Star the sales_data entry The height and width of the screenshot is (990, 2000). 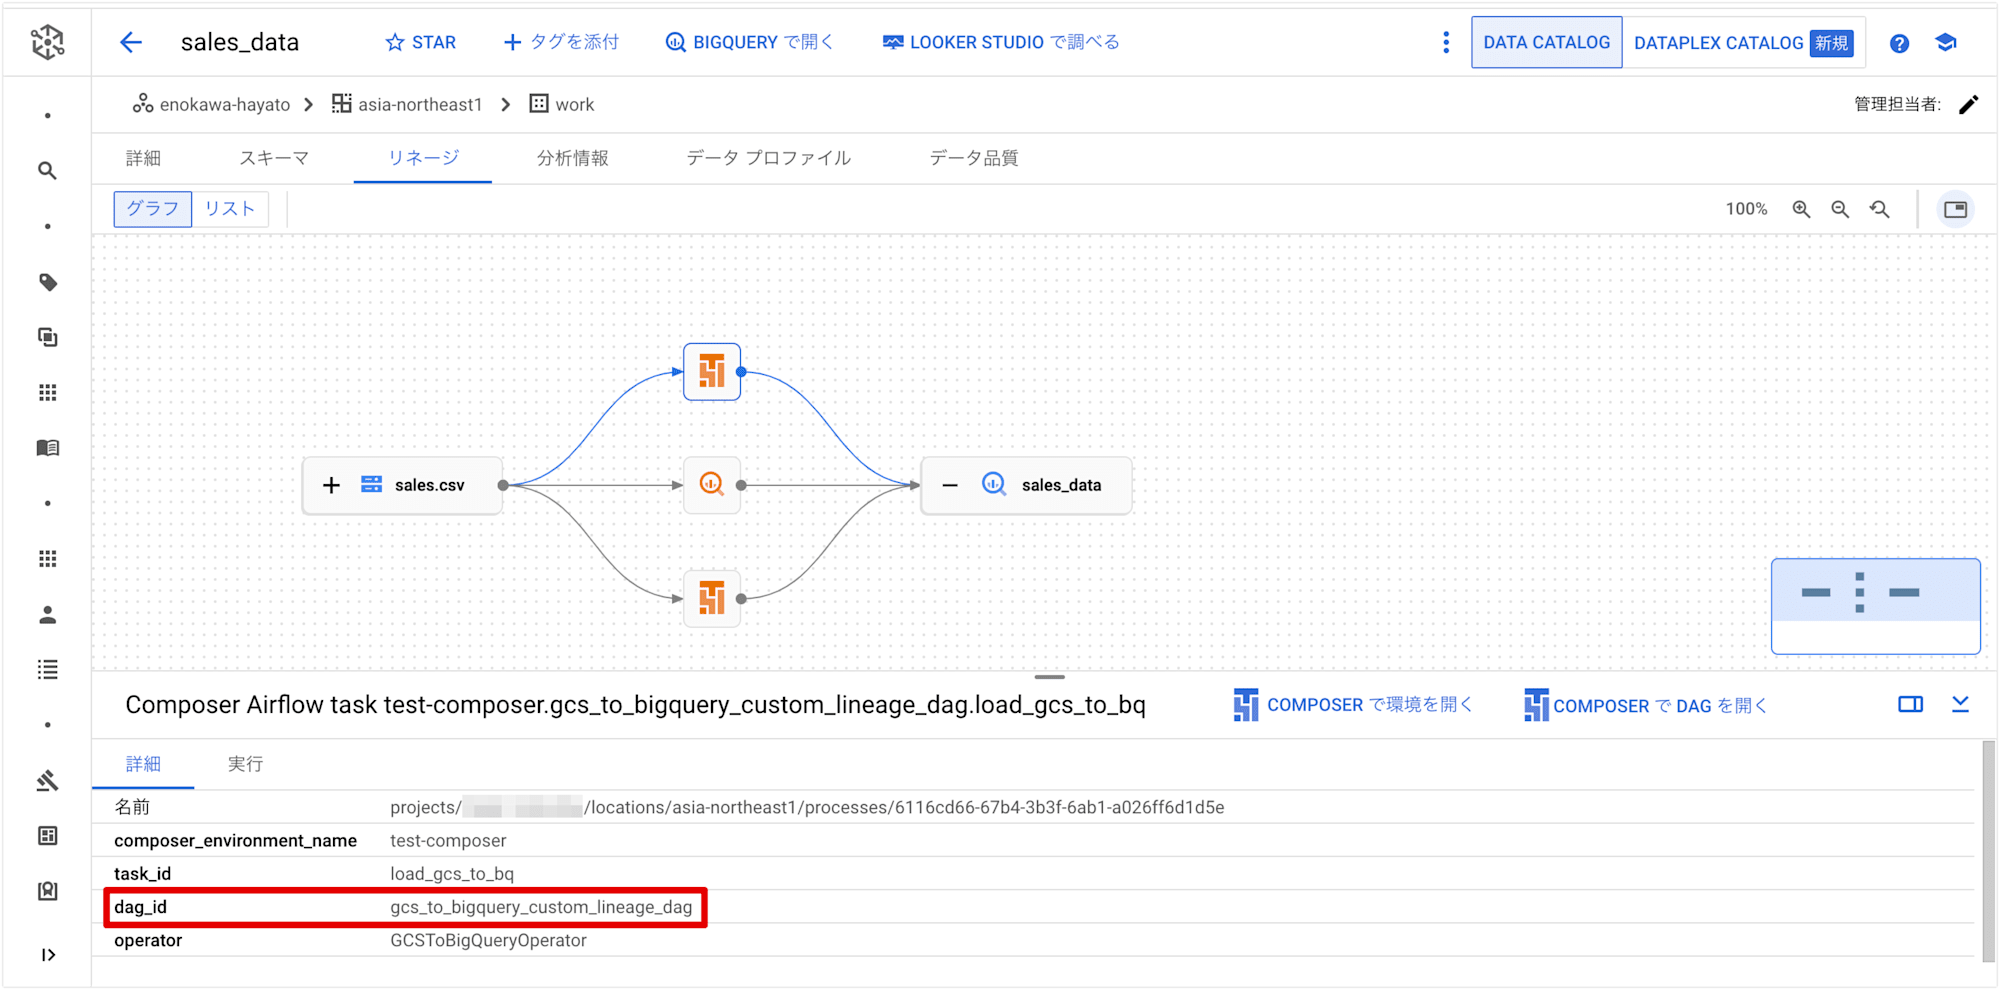pyautogui.click(x=421, y=42)
